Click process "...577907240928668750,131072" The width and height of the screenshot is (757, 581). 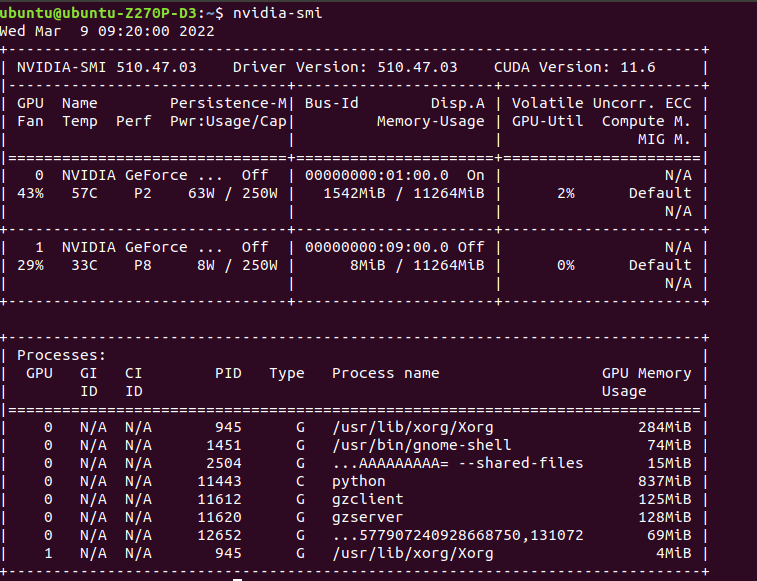coord(458,536)
